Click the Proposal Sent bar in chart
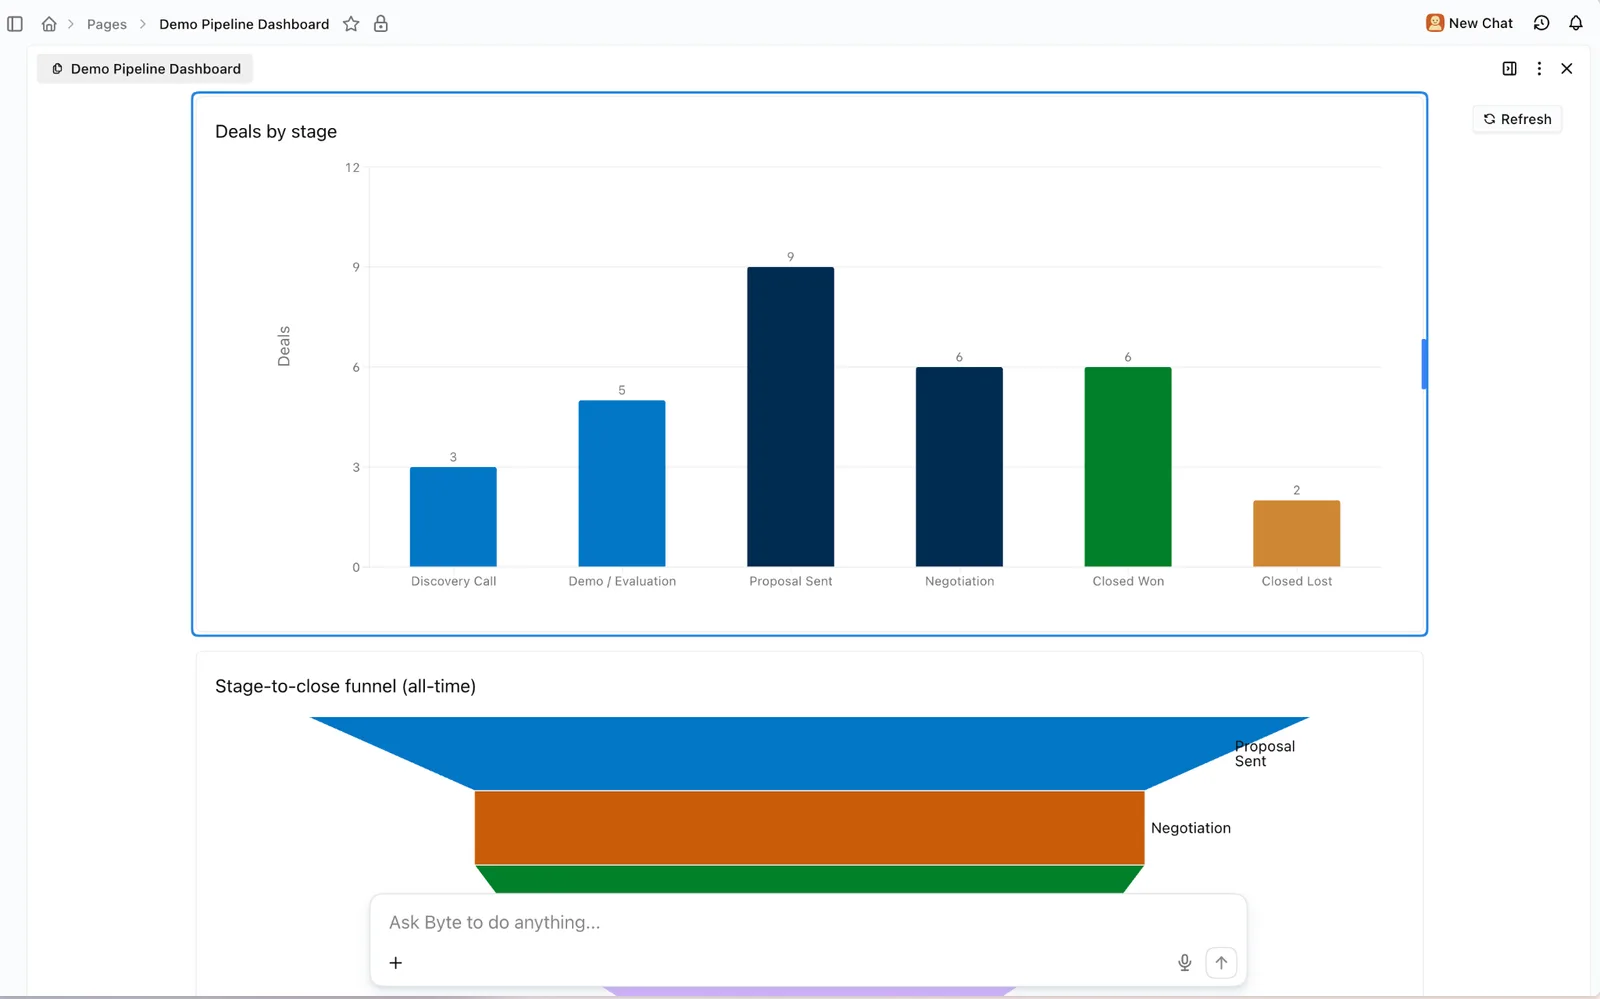This screenshot has width=1600, height=999. pyautogui.click(x=790, y=417)
